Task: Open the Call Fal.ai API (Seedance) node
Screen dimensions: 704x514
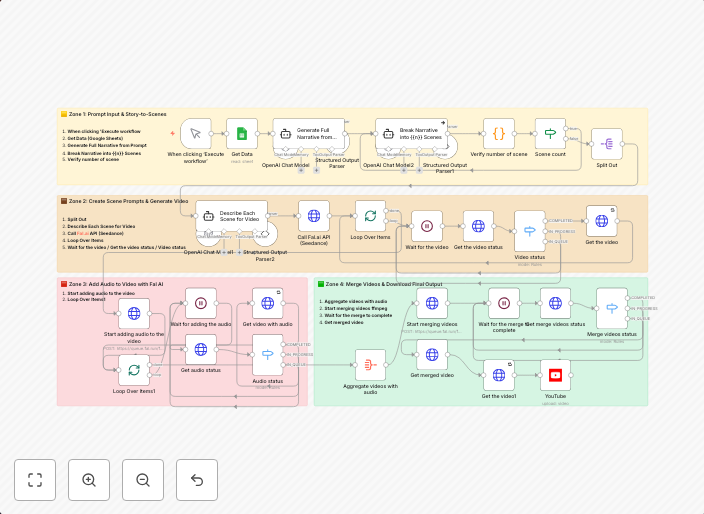Action: pos(313,216)
